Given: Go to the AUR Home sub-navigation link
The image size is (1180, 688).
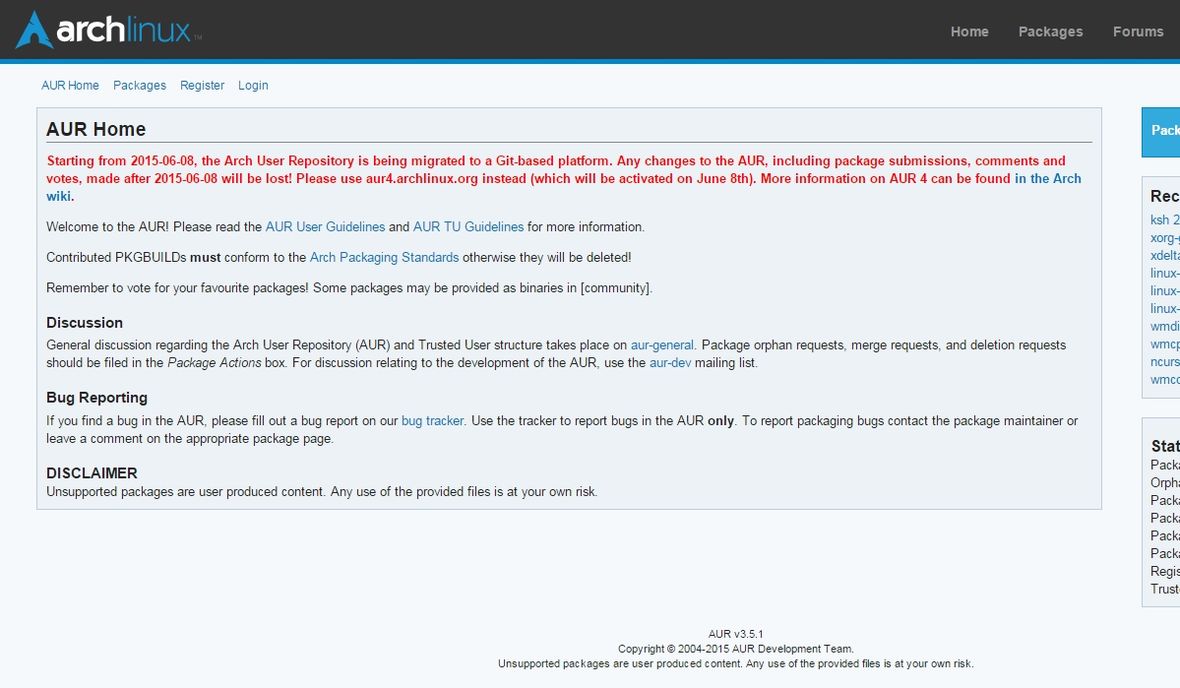Looking at the screenshot, I should 70,85.
